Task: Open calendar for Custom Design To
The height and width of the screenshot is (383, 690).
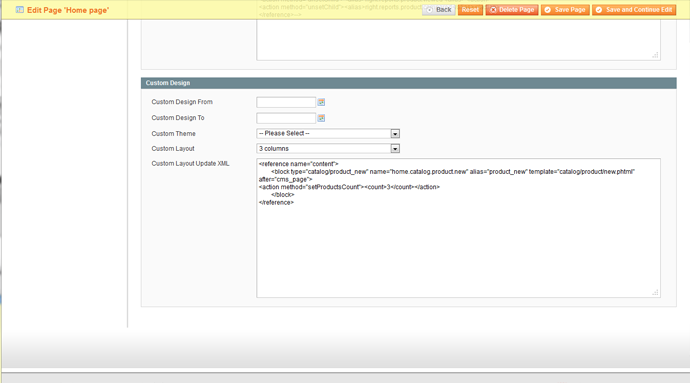Action: click(x=321, y=118)
